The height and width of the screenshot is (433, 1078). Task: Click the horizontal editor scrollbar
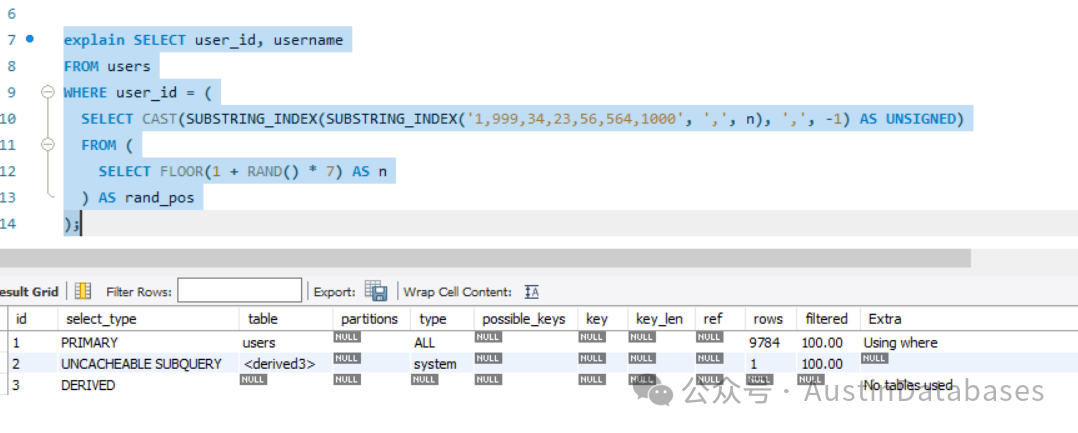(x=485, y=258)
